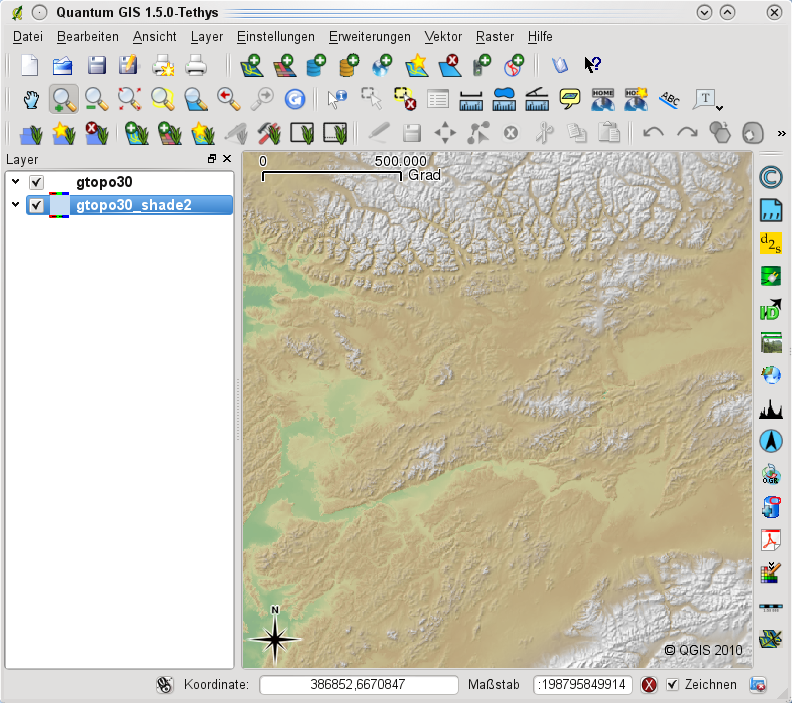Open the Layer menu

[x=207, y=37]
